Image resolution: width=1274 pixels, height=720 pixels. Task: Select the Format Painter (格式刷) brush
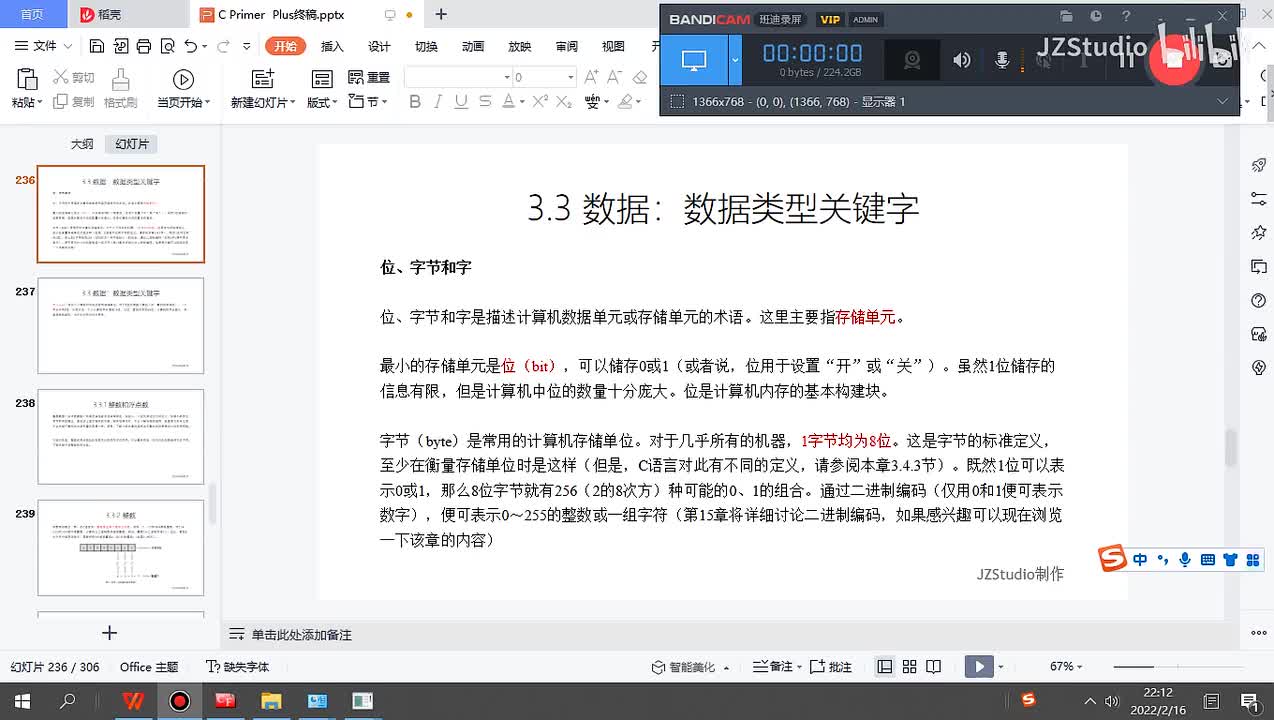[x=120, y=80]
